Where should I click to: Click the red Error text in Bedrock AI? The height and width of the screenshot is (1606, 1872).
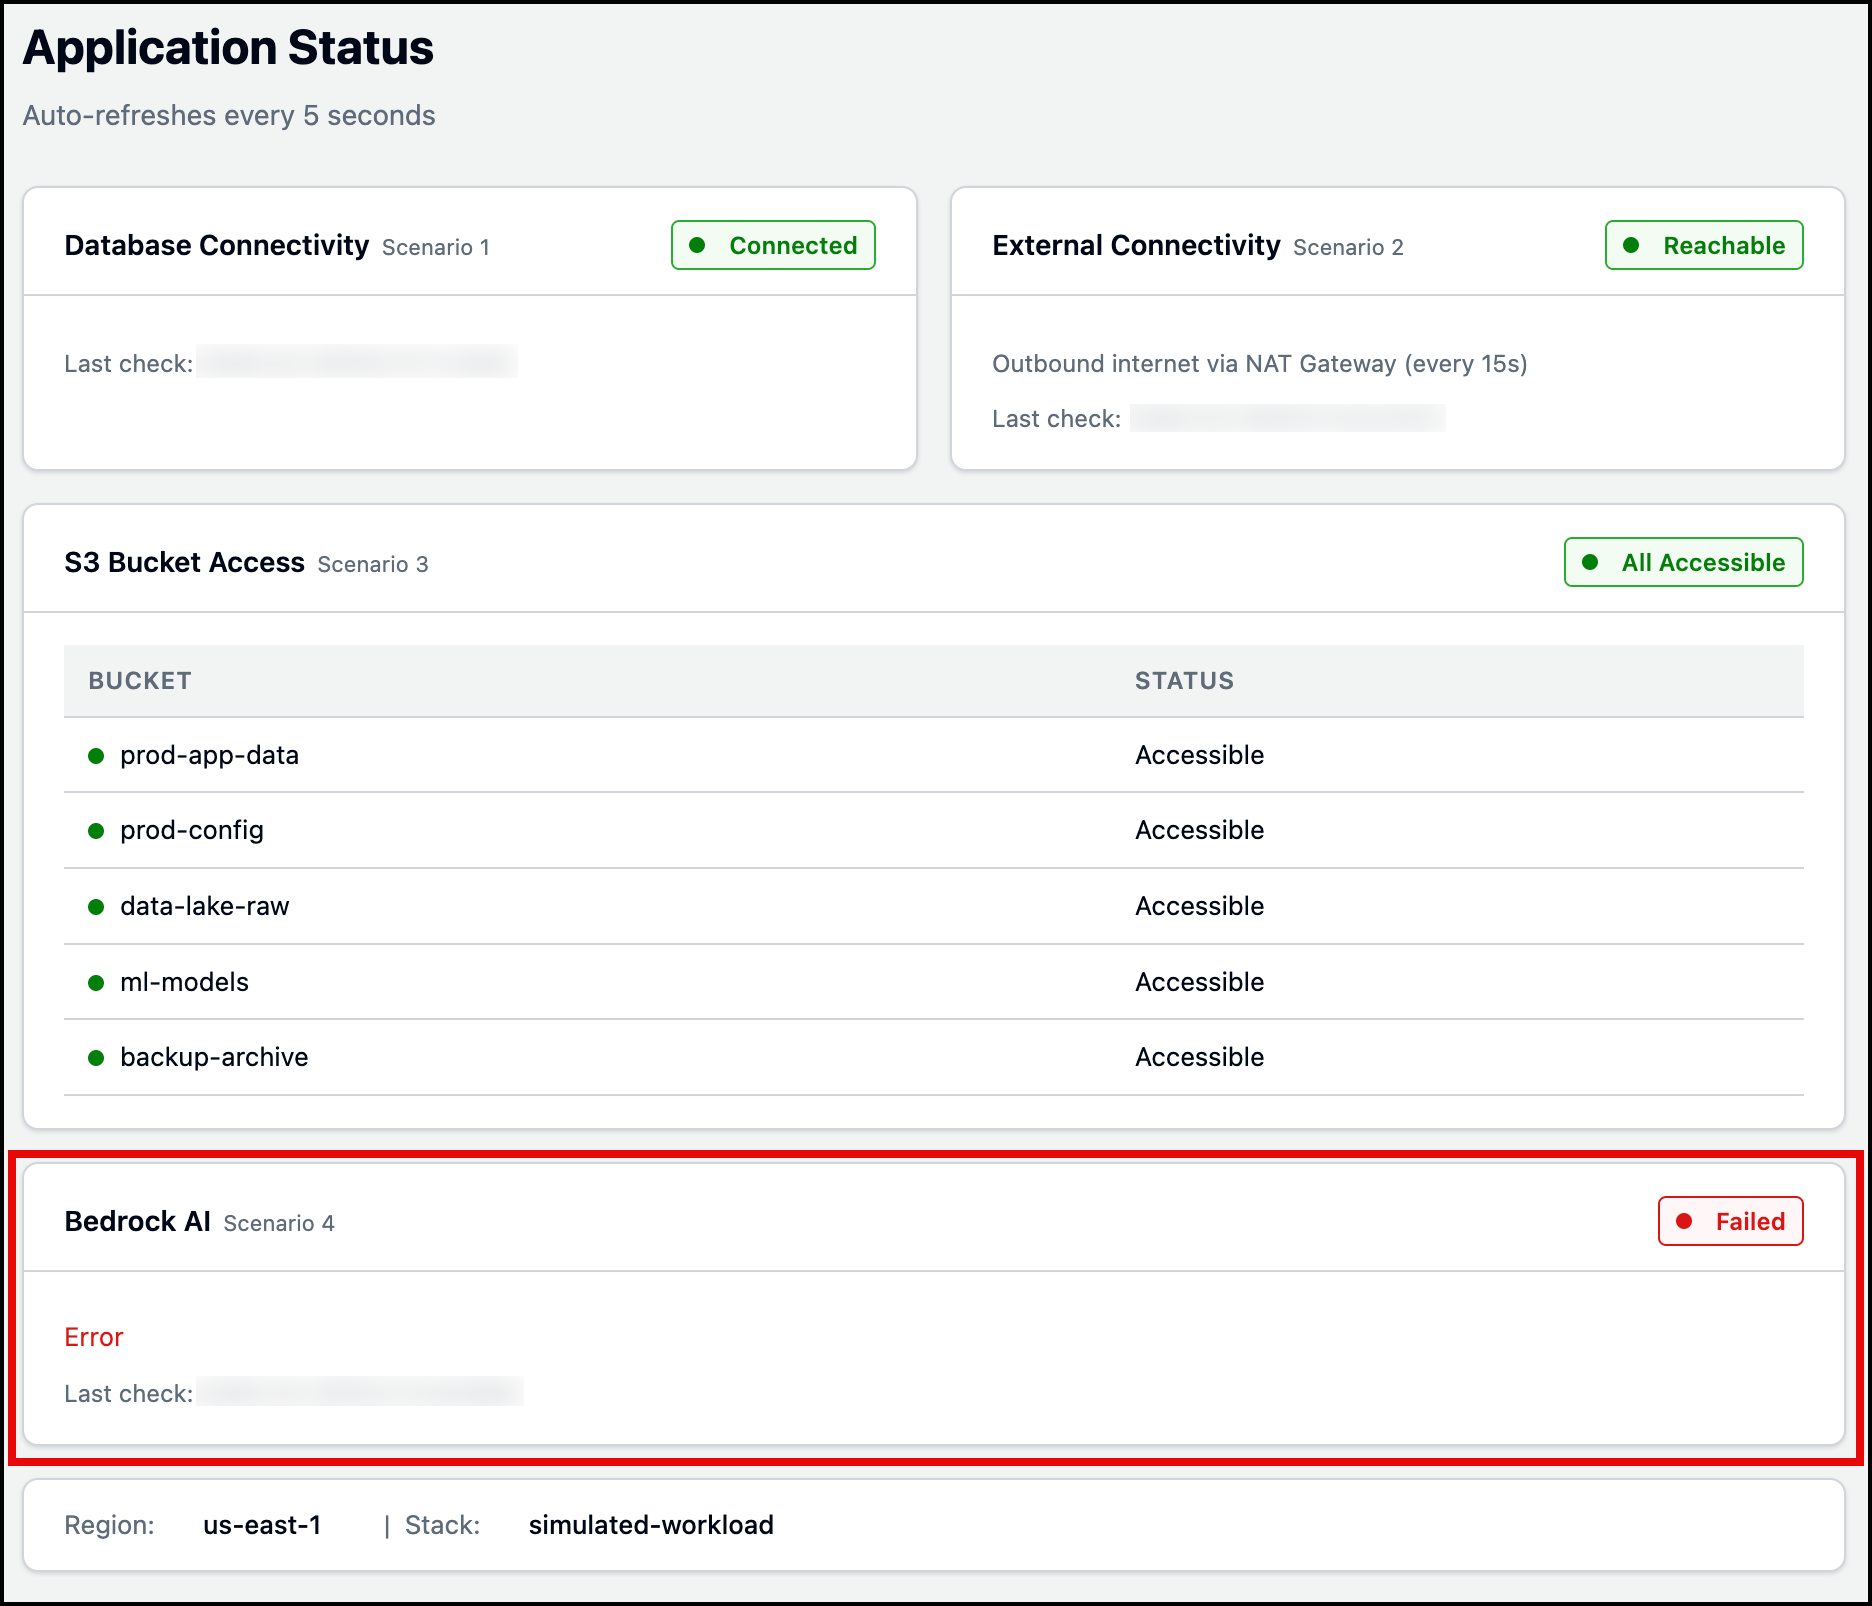coord(94,1337)
